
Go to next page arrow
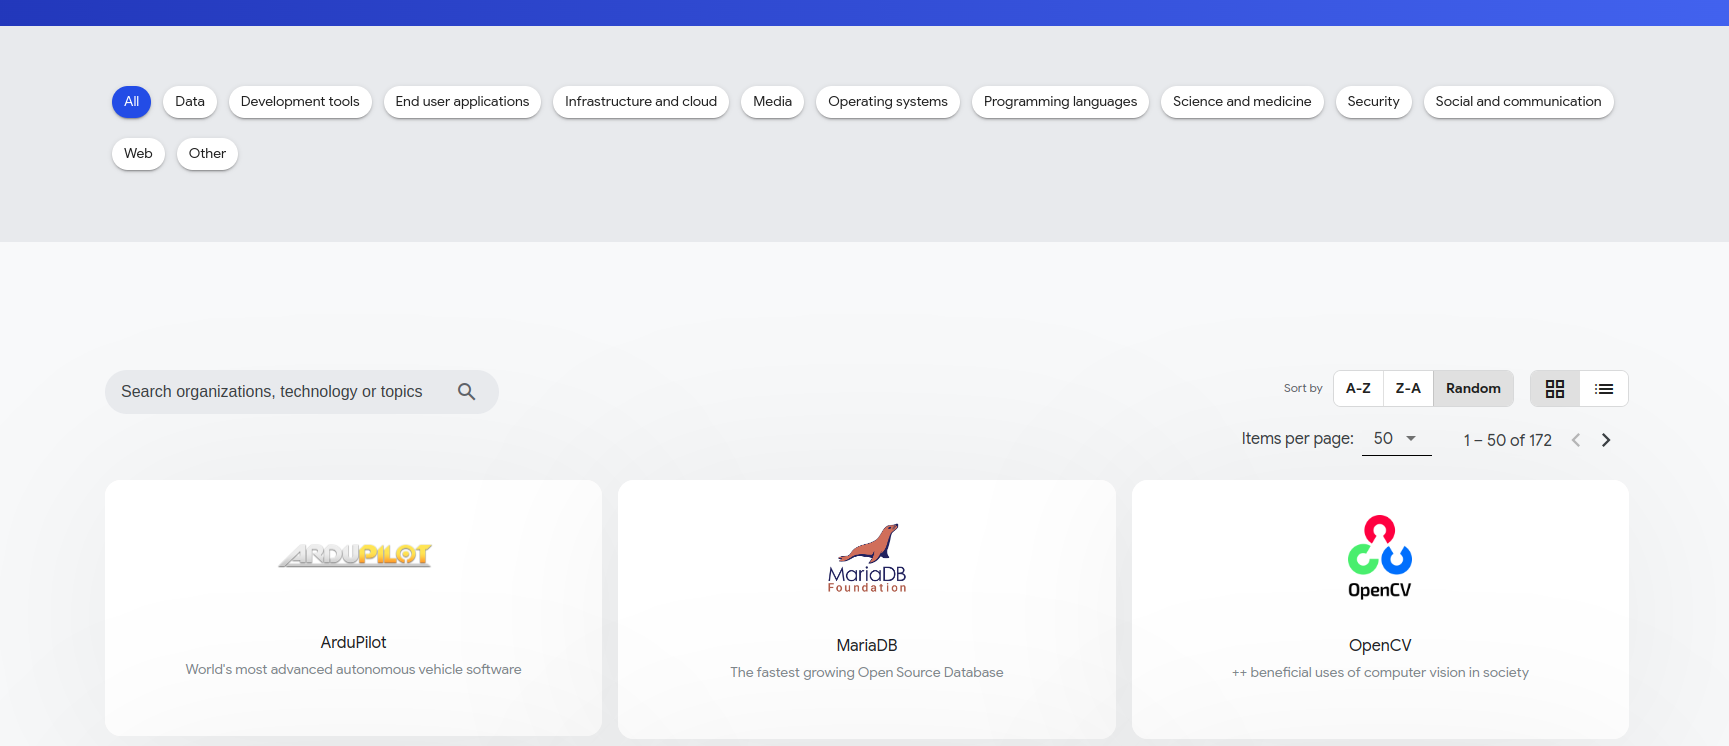pyautogui.click(x=1606, y=440)
